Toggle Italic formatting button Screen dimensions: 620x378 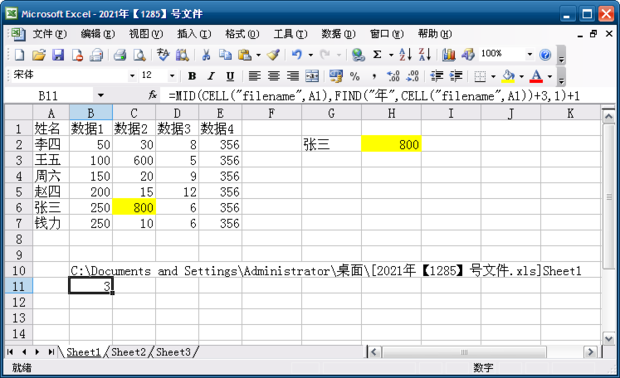tap(211, 76)
